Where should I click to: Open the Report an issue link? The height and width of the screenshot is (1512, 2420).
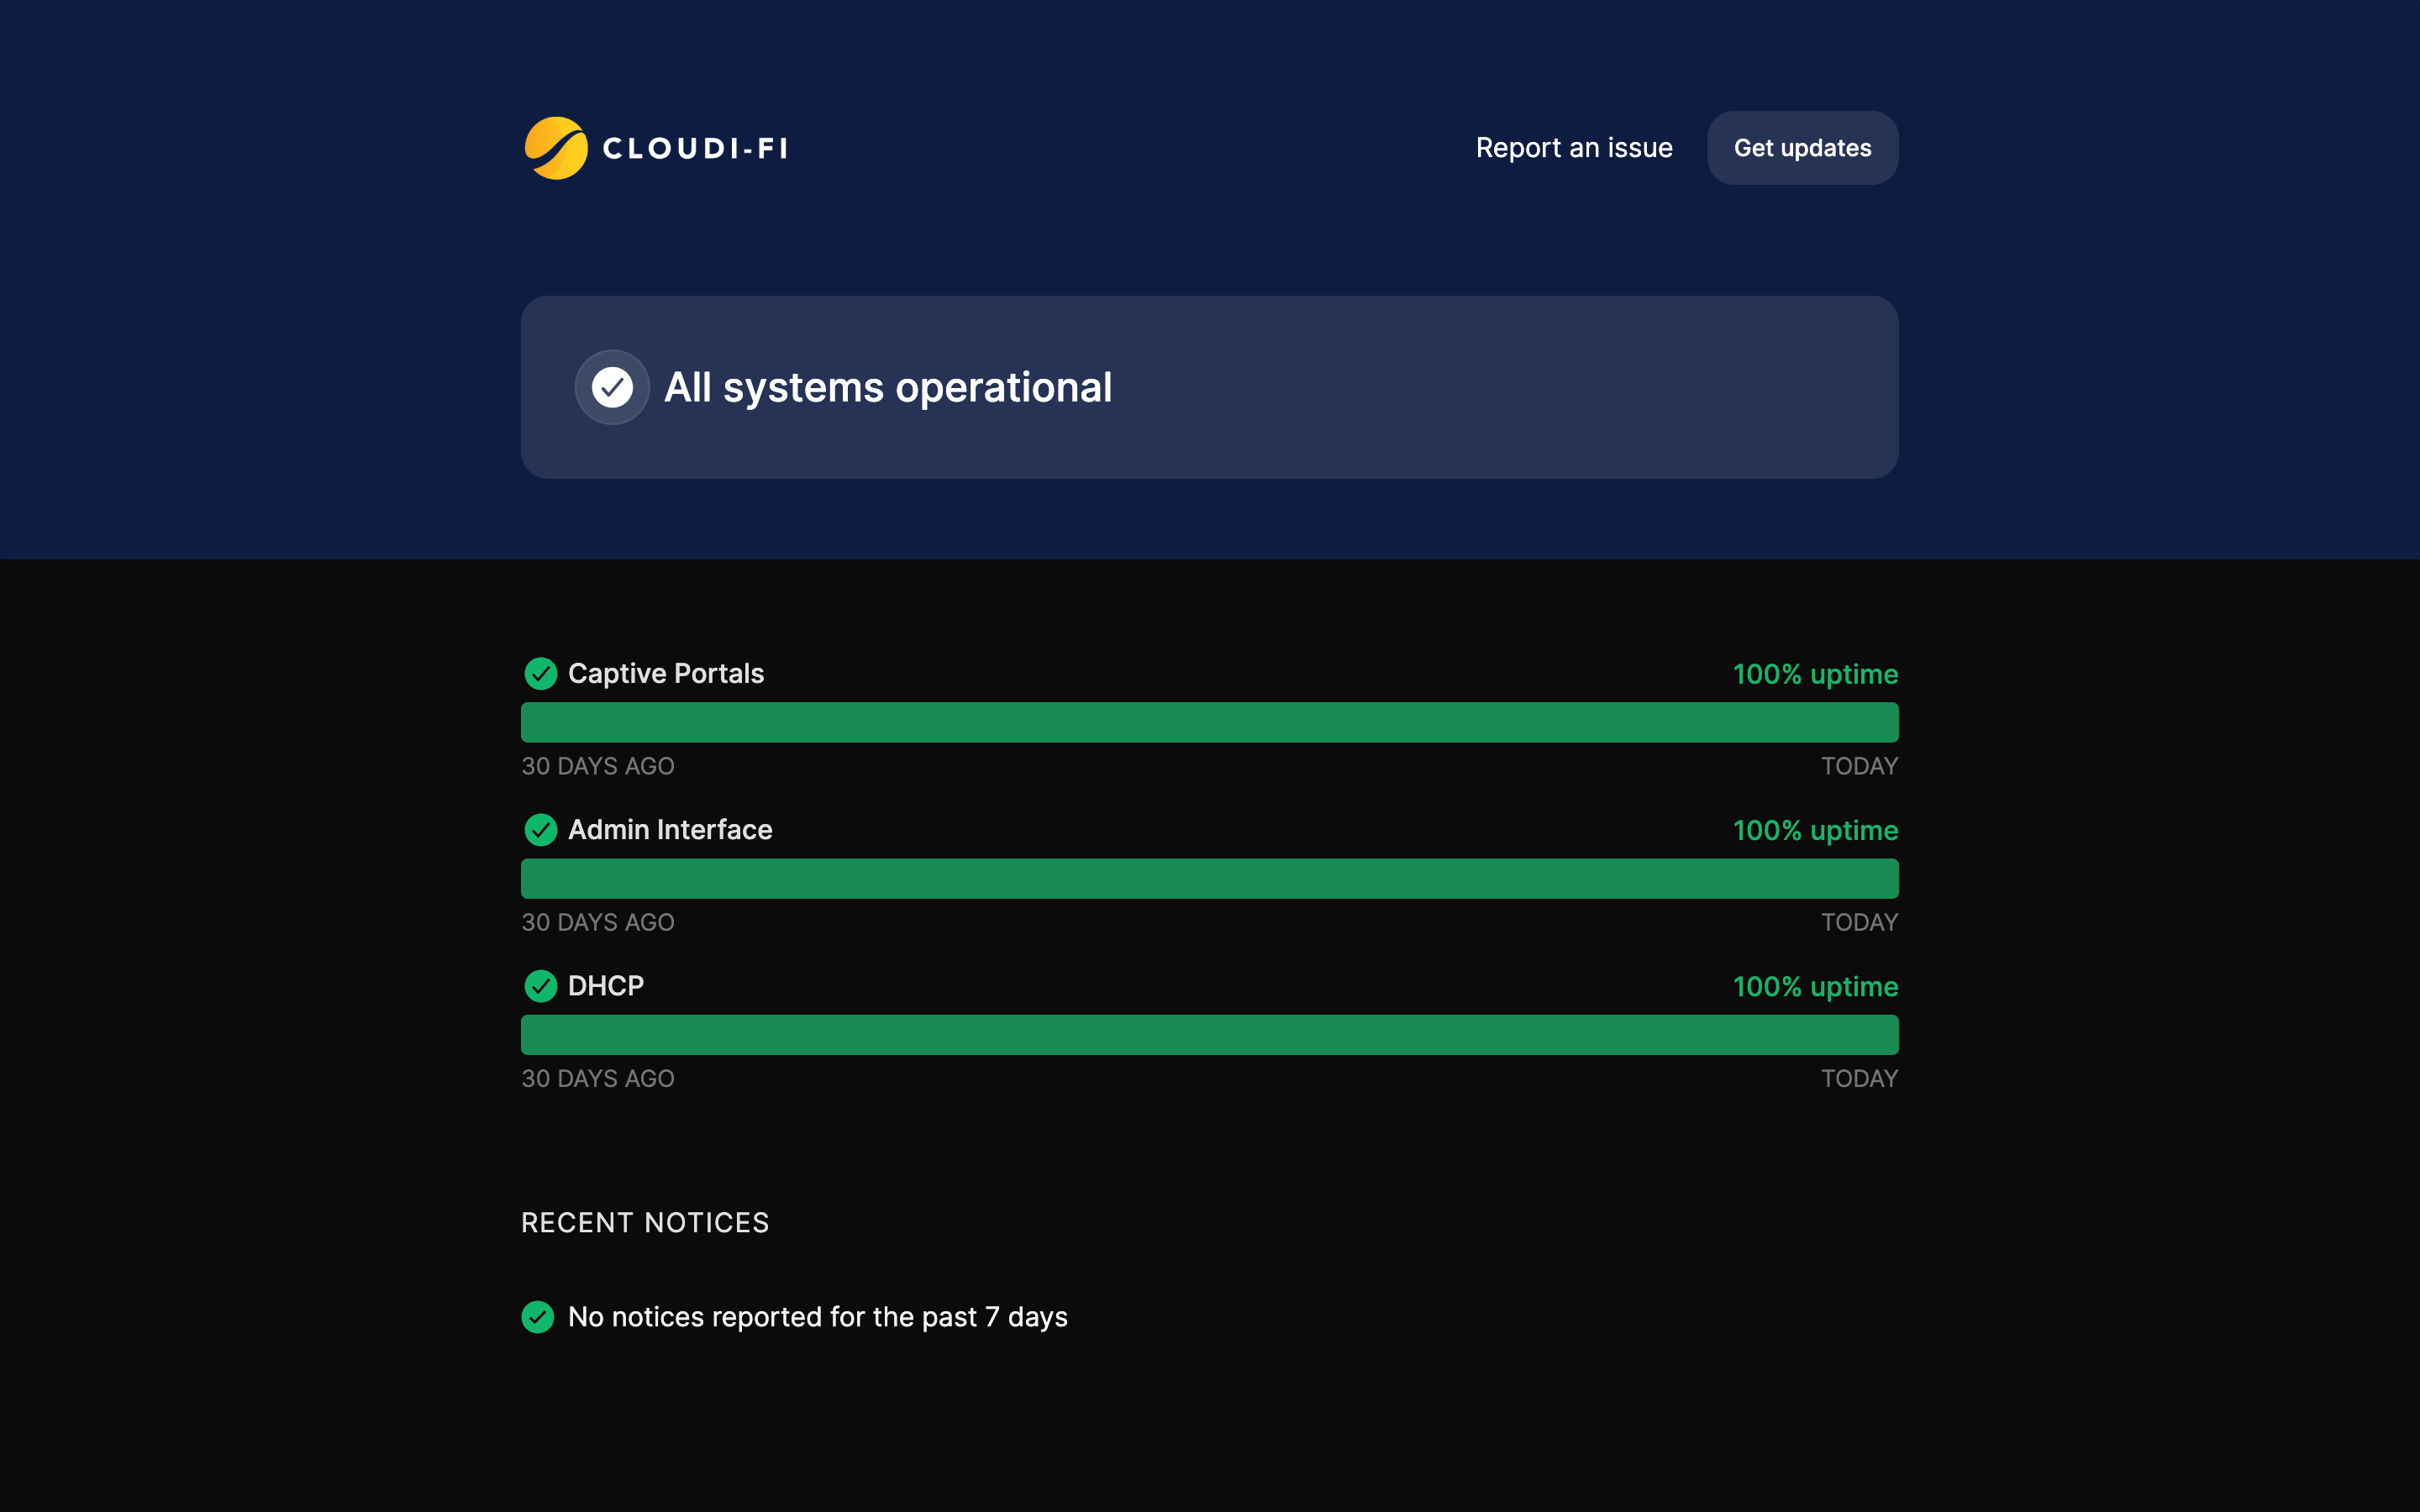[x=1574, y=147]
